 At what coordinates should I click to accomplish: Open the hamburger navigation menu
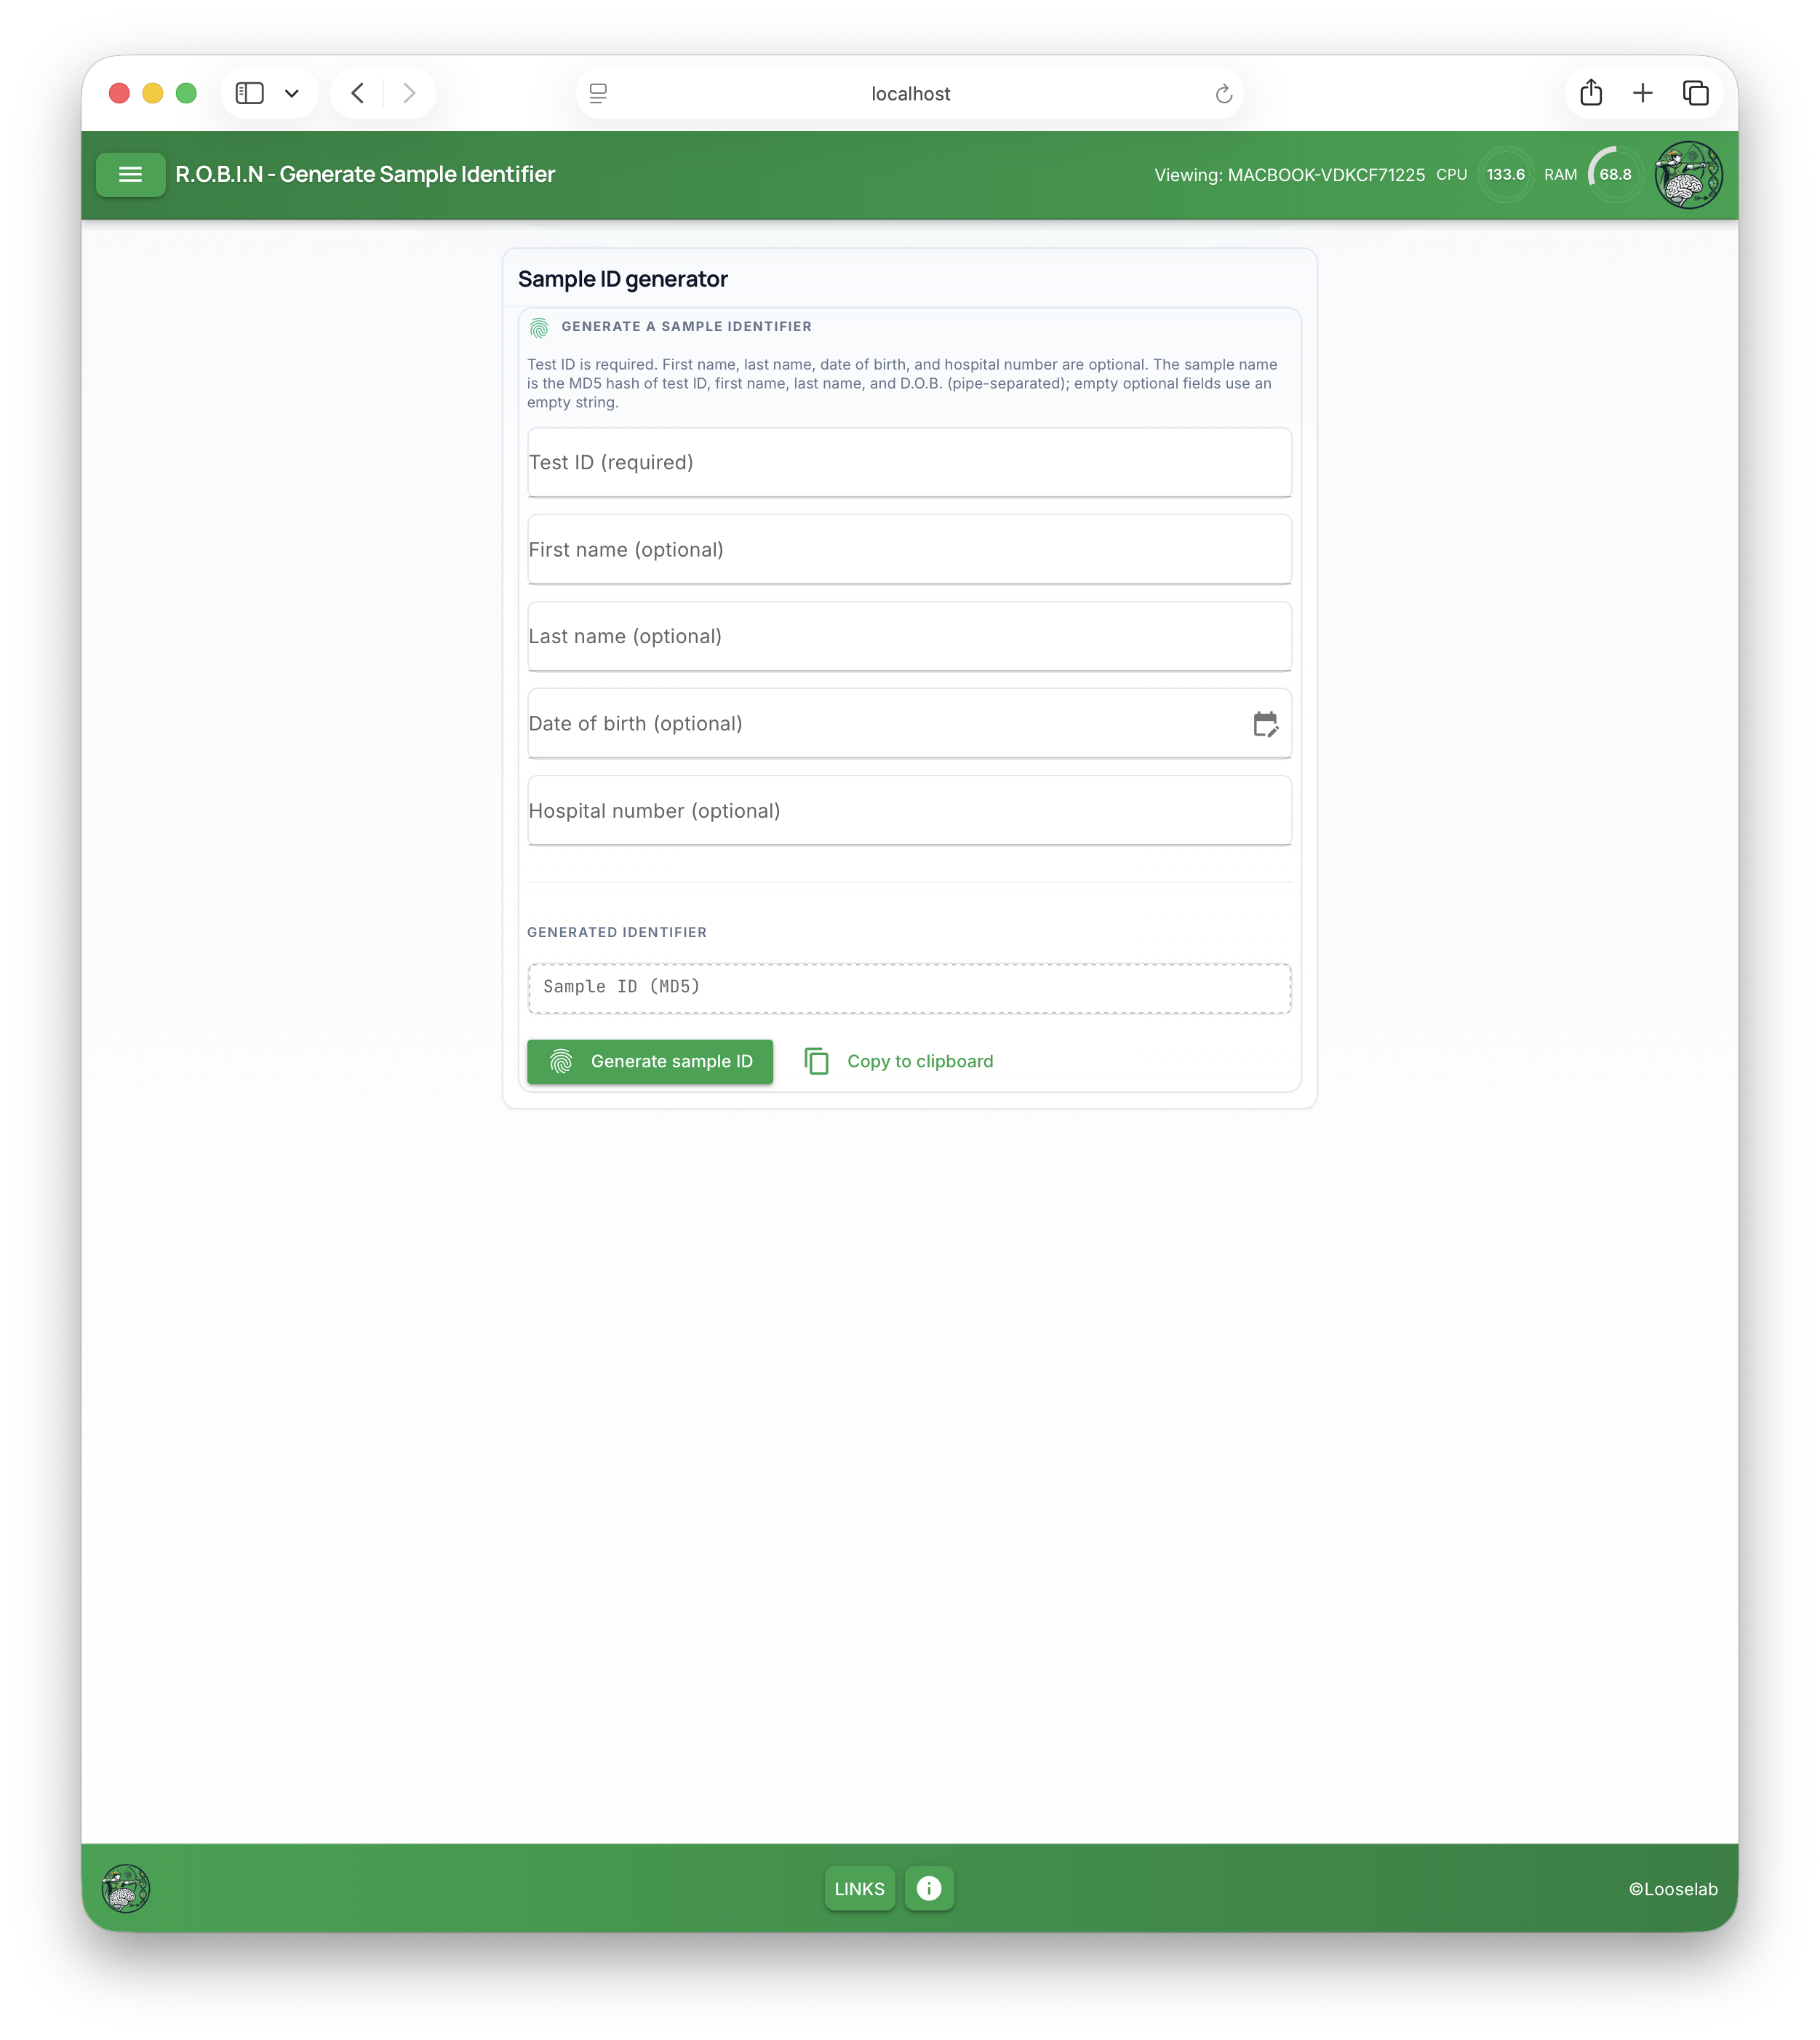point(130,174)
